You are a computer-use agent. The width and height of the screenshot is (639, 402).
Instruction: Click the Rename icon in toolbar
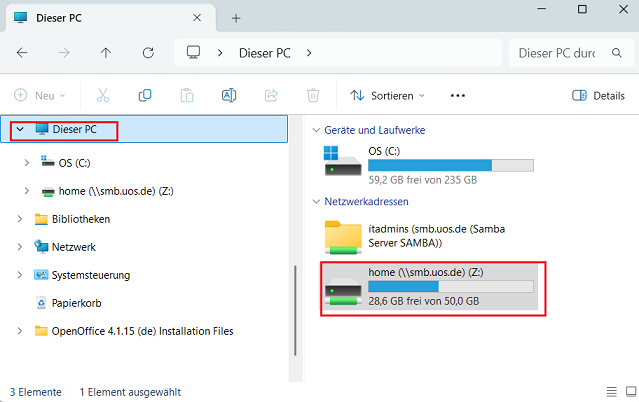click(228, 95)
